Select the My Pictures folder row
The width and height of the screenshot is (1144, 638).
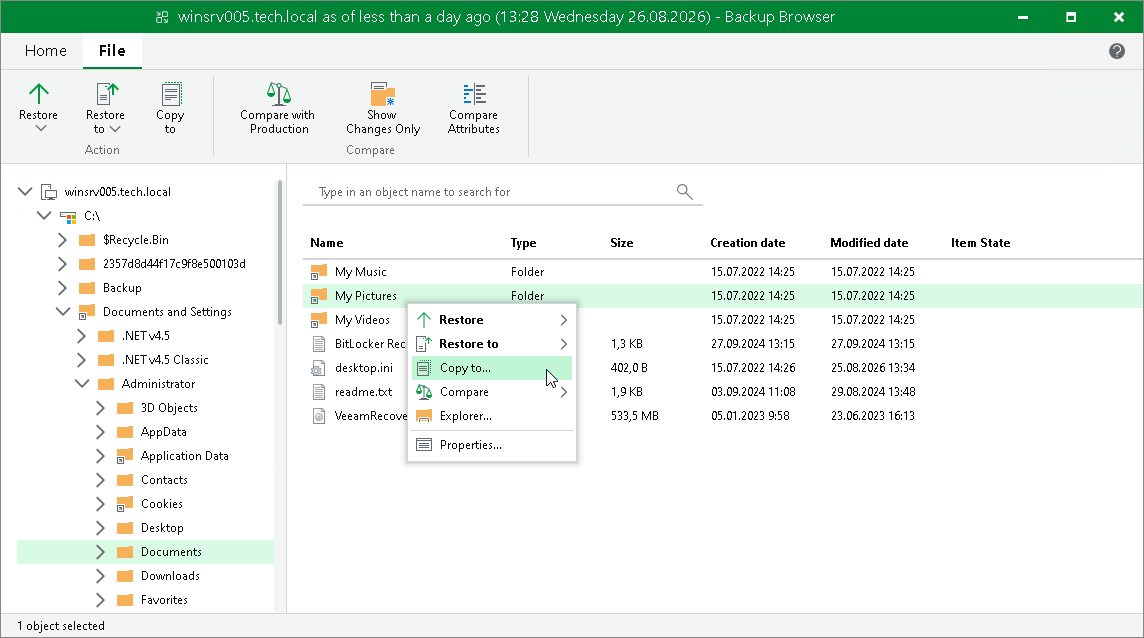(x=722, y=296)
